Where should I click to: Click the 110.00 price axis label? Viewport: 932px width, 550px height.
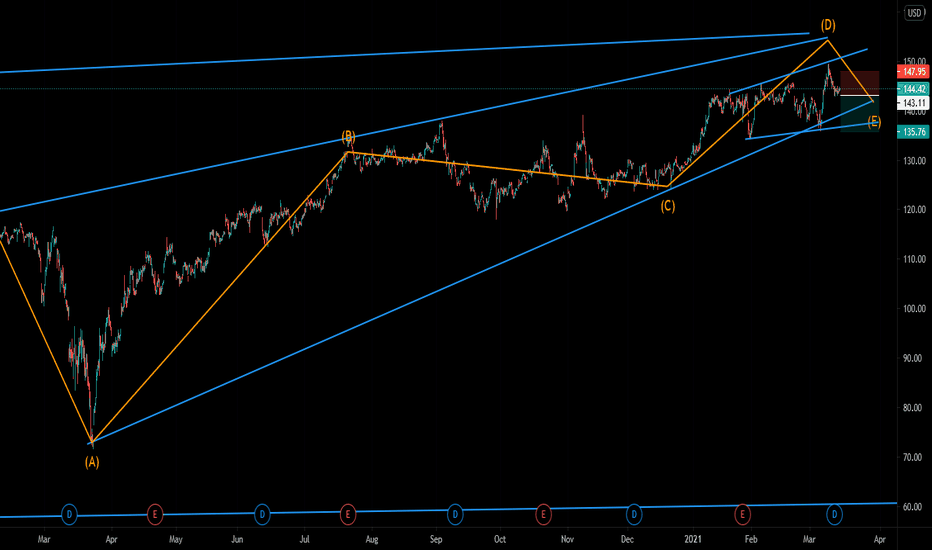click(914, 259)
